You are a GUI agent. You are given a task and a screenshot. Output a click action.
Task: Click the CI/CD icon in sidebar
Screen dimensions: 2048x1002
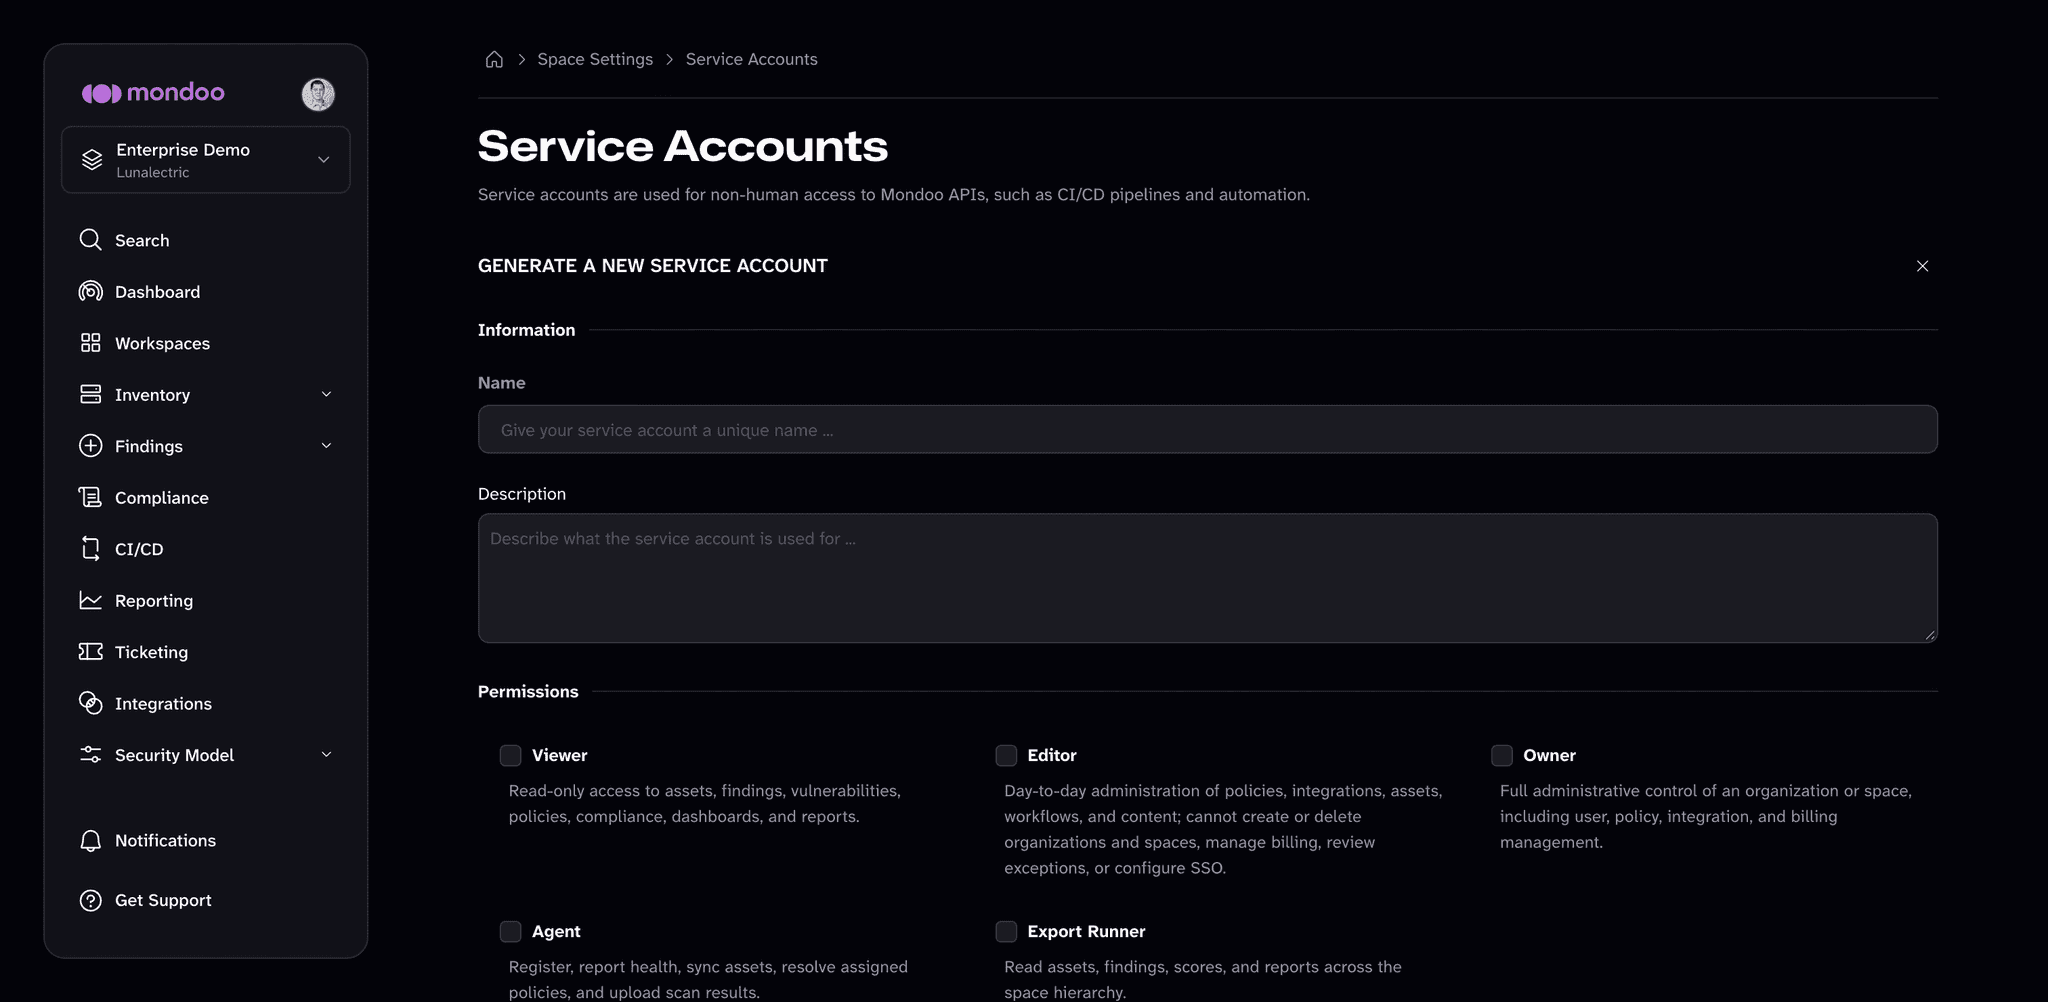click(x=90, y=549)
